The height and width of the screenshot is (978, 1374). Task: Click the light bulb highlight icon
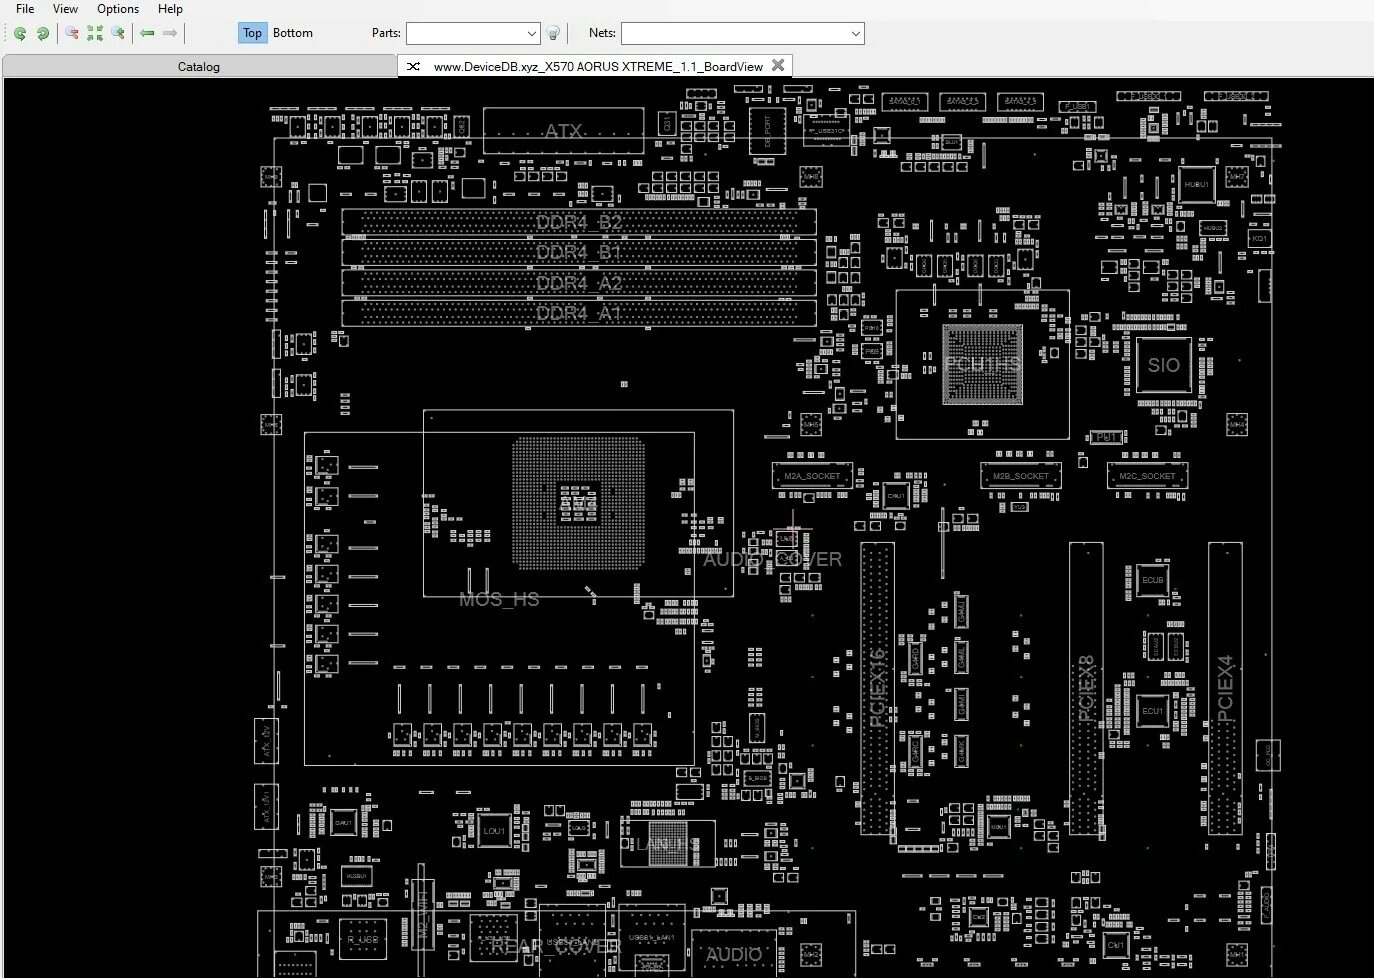tap(553, 33)
